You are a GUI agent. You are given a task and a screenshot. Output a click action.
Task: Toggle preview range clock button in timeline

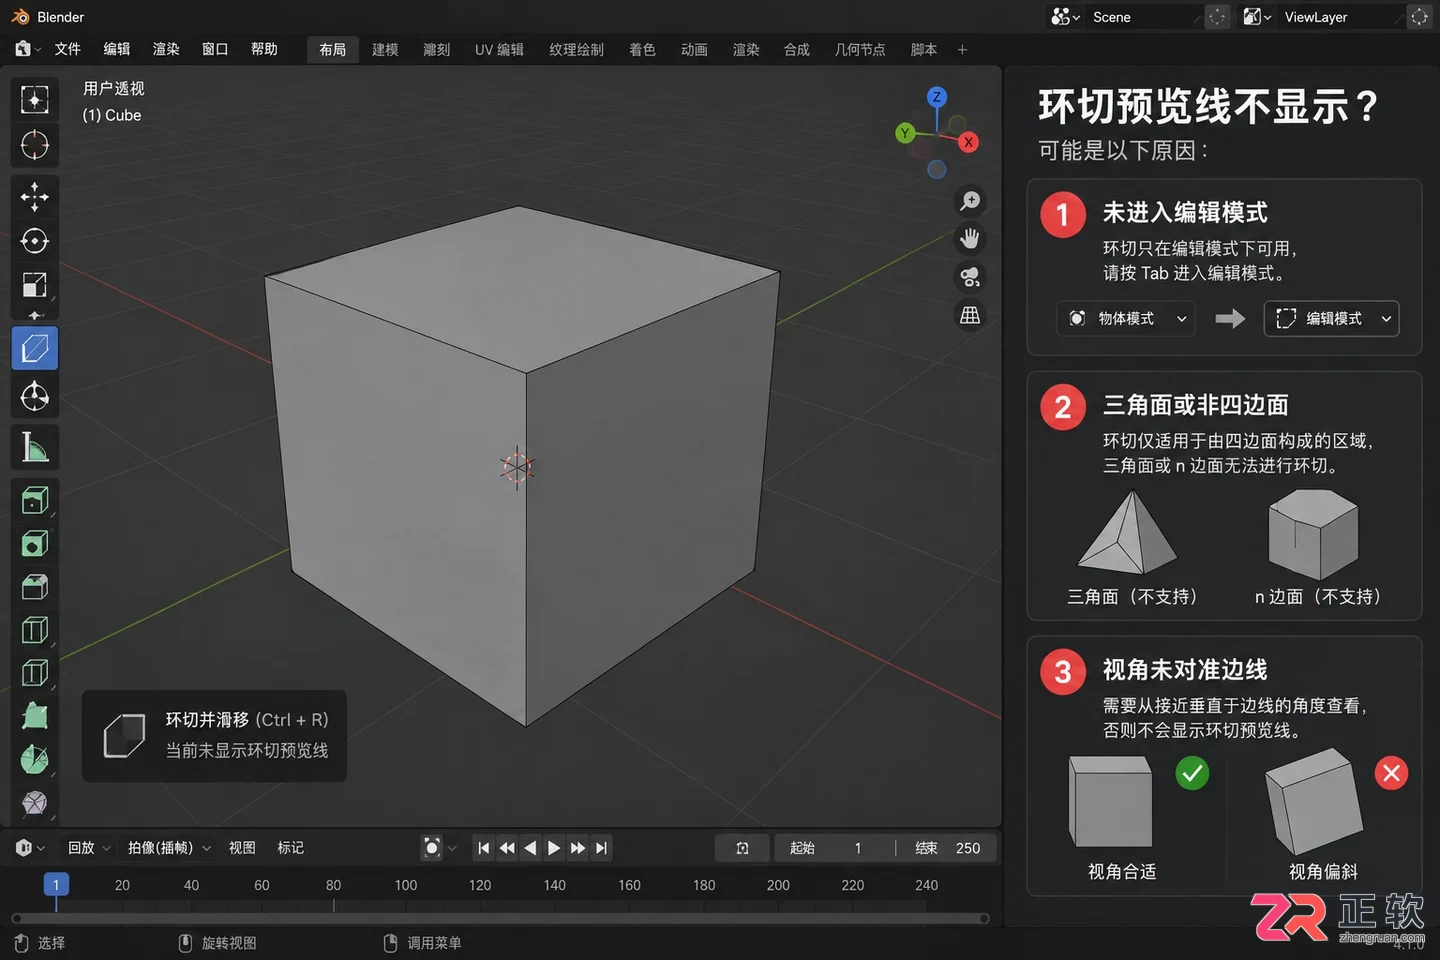click(742, 848)
